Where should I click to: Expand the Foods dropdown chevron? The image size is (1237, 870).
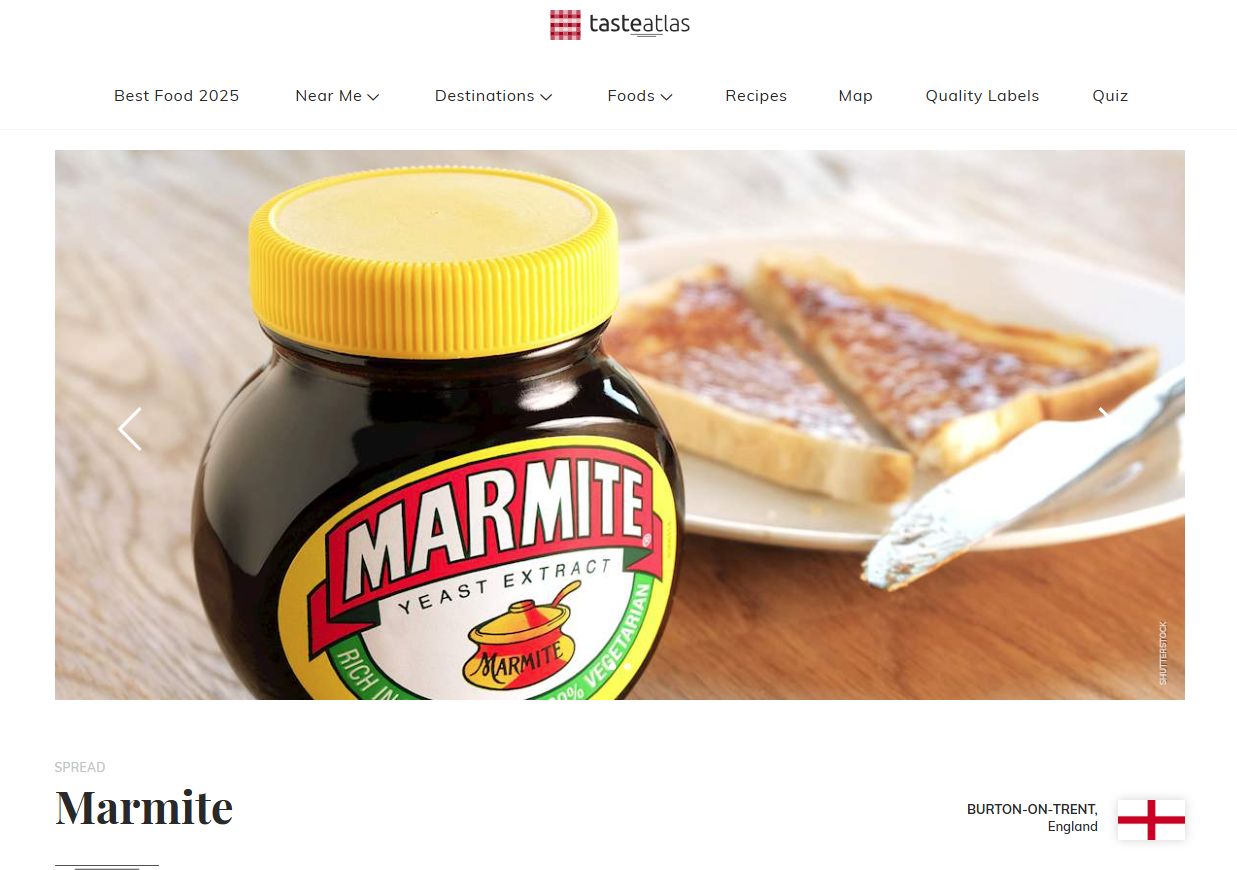[666, 97]
